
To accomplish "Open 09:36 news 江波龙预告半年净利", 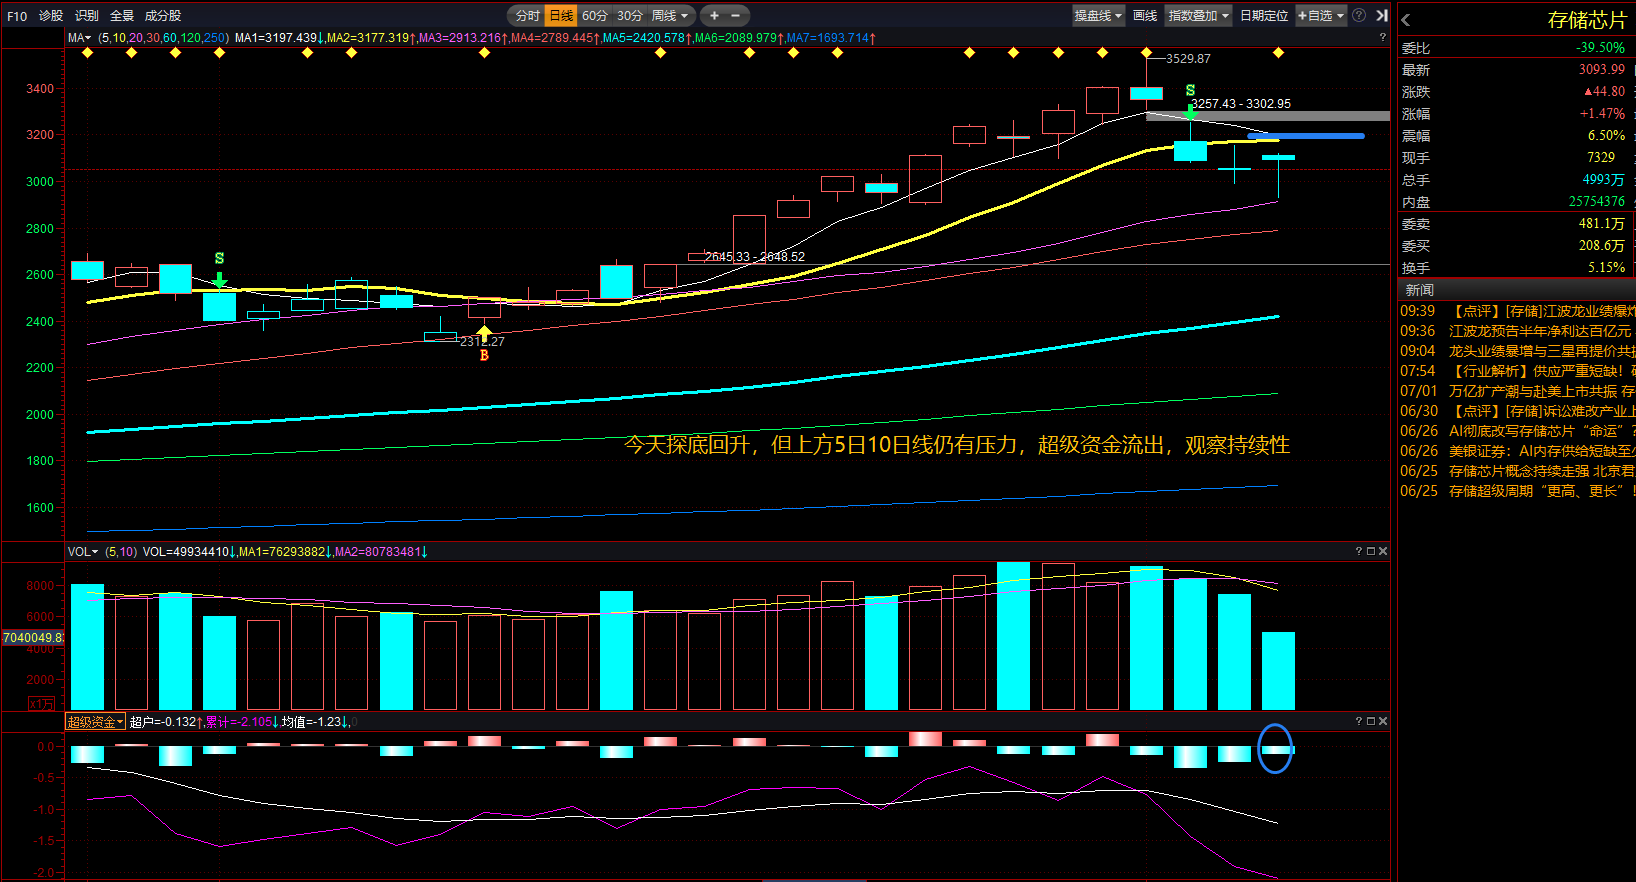I will [1517, 331].
